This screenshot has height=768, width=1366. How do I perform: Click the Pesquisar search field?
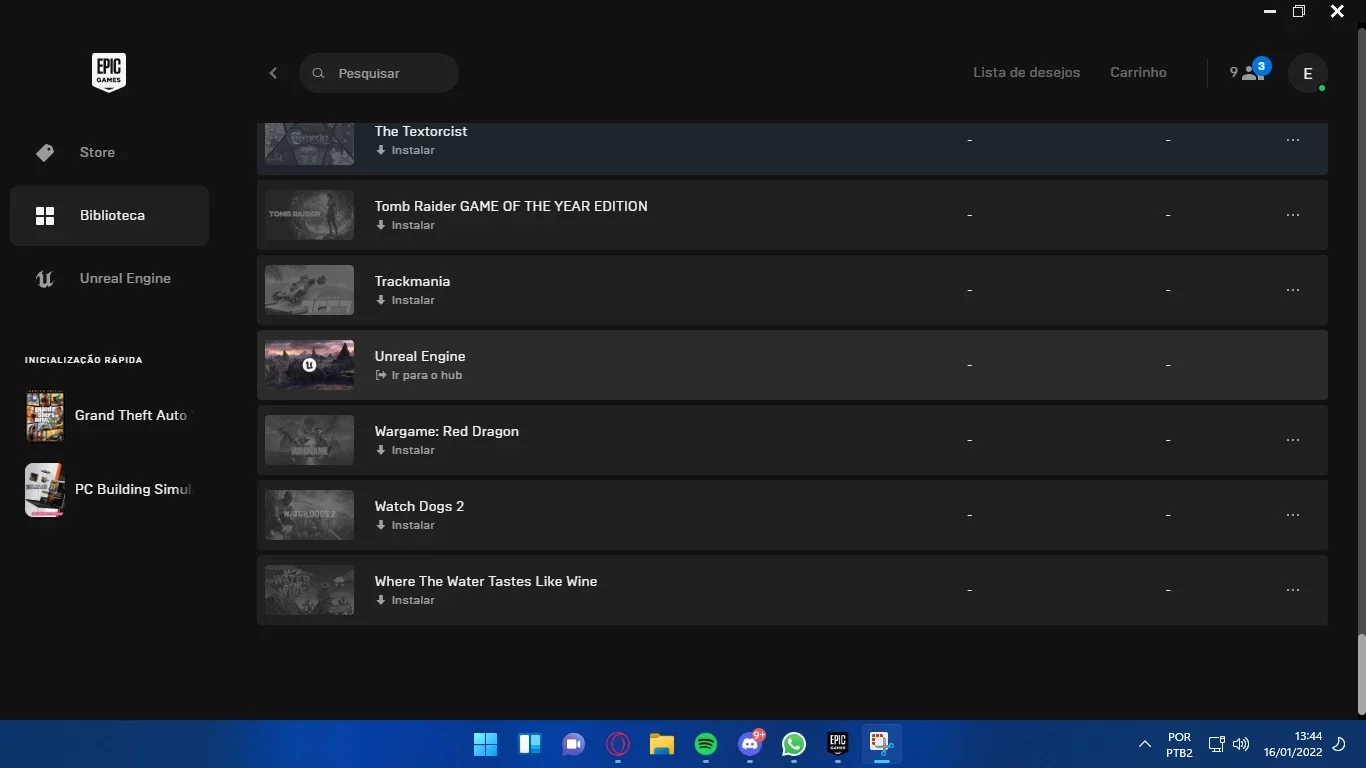tap(379, 73)
